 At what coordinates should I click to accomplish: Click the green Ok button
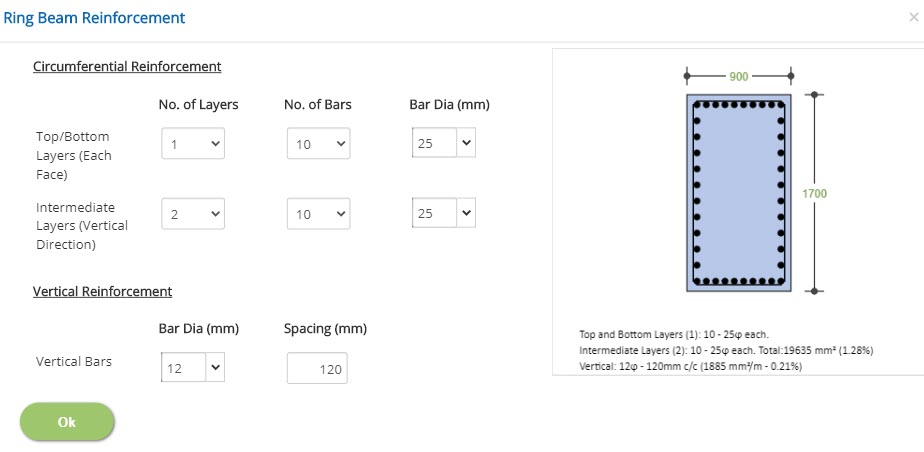(x=67, y=422)
